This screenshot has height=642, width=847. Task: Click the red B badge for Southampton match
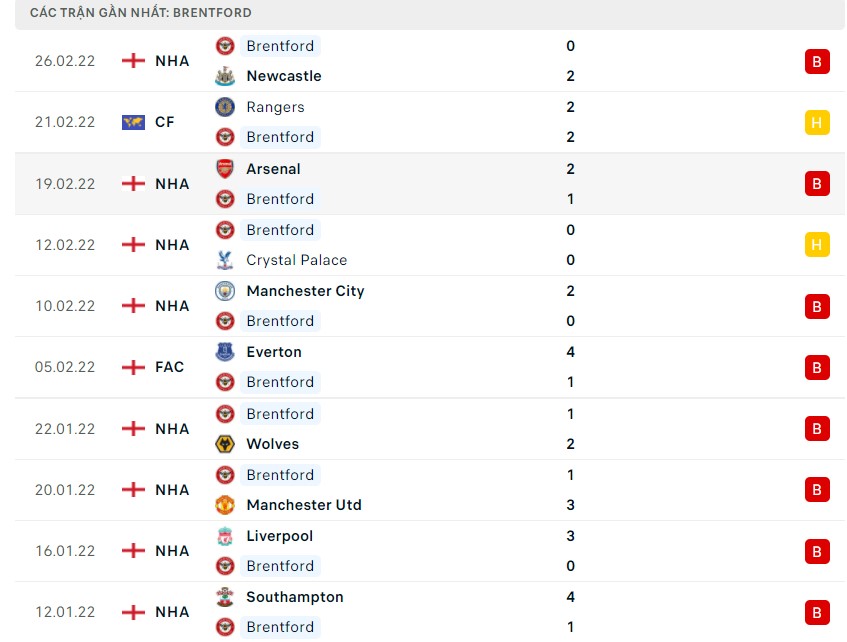[x=817, y=612]
